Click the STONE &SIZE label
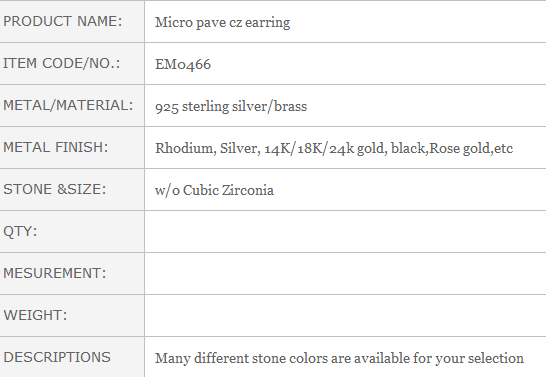Viewport: 546px width, 377px height. [54, 189]
